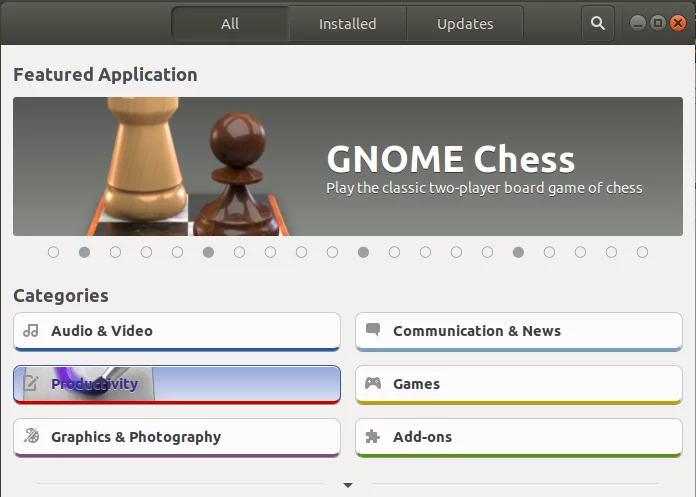Select the nineteenth carousel dot
Image resolution: width=696 pixels, height=497 pixels.
point(611,252)
